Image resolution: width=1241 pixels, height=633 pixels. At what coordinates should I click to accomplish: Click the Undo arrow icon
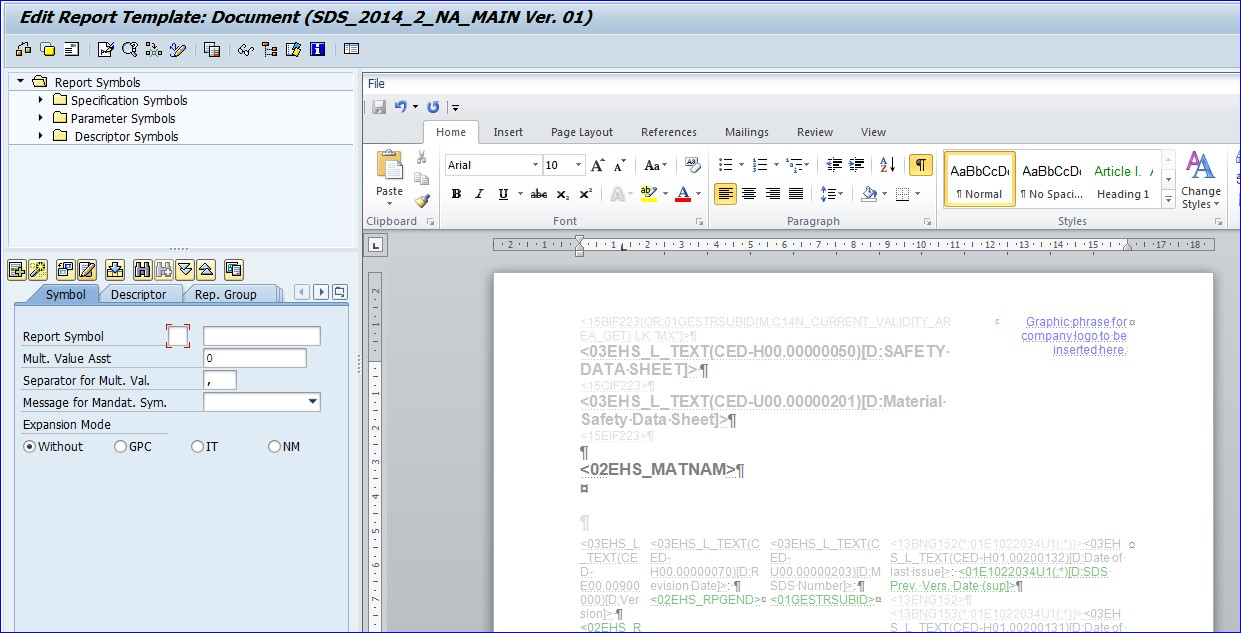point(401,107)
